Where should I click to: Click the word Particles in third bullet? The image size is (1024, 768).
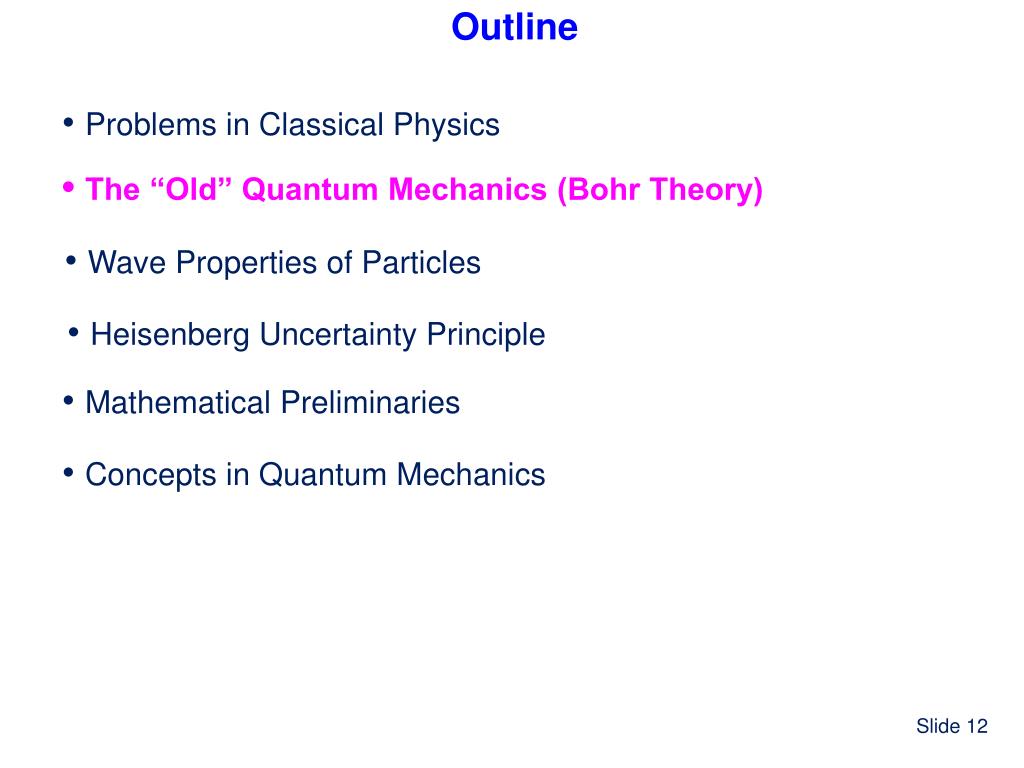(x=421, y=263)
